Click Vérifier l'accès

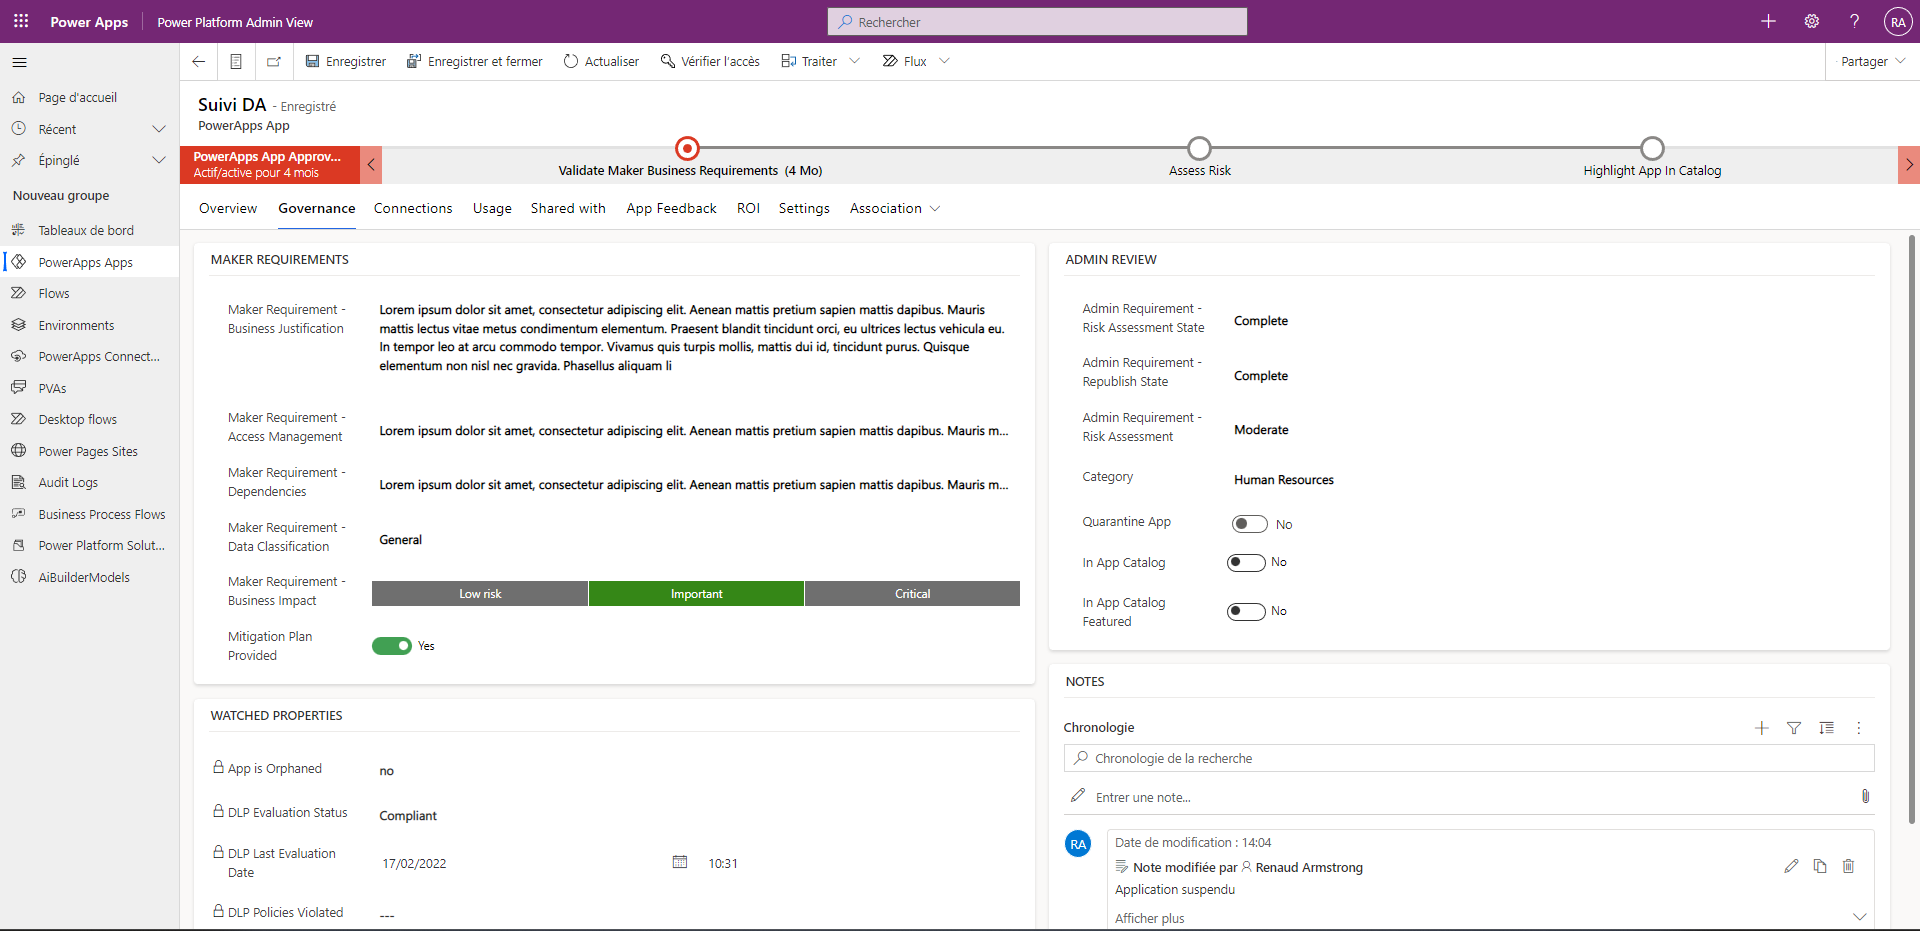[710, 61]
